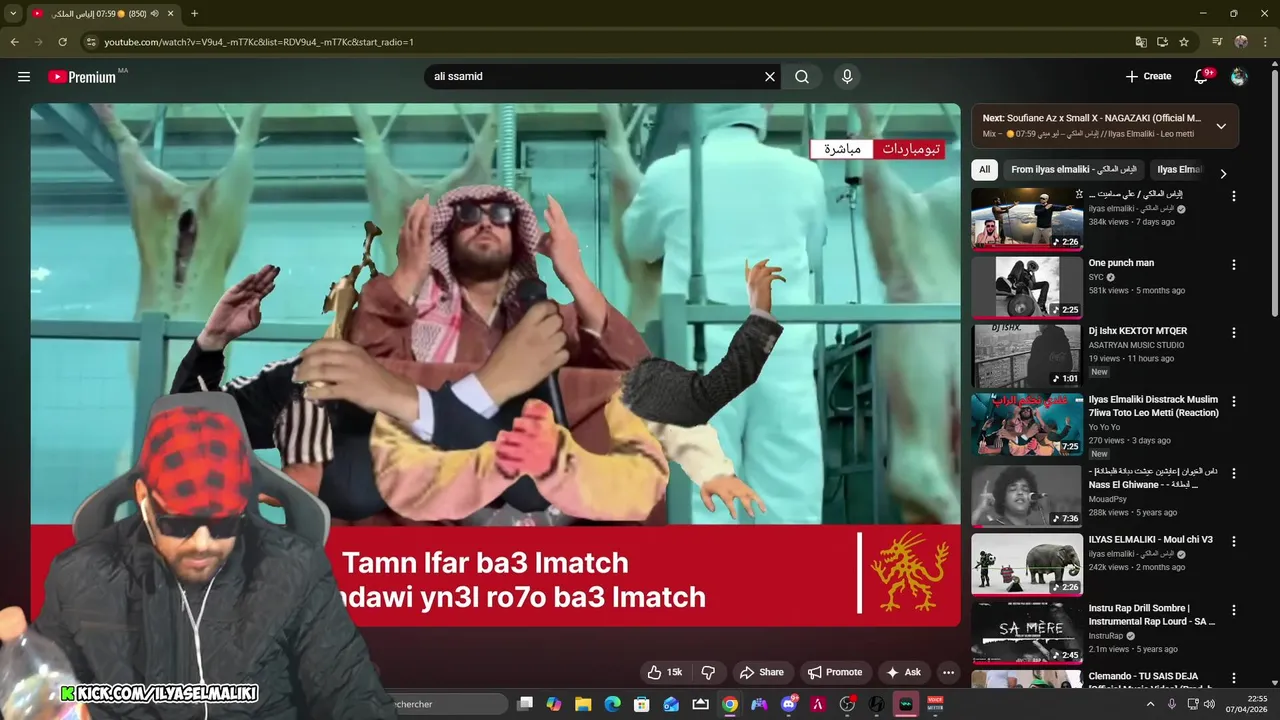This screenshot has height=720, width=1280.
Task: Click the Promote button
Action: pyautogui.click(x=835, y=673)
